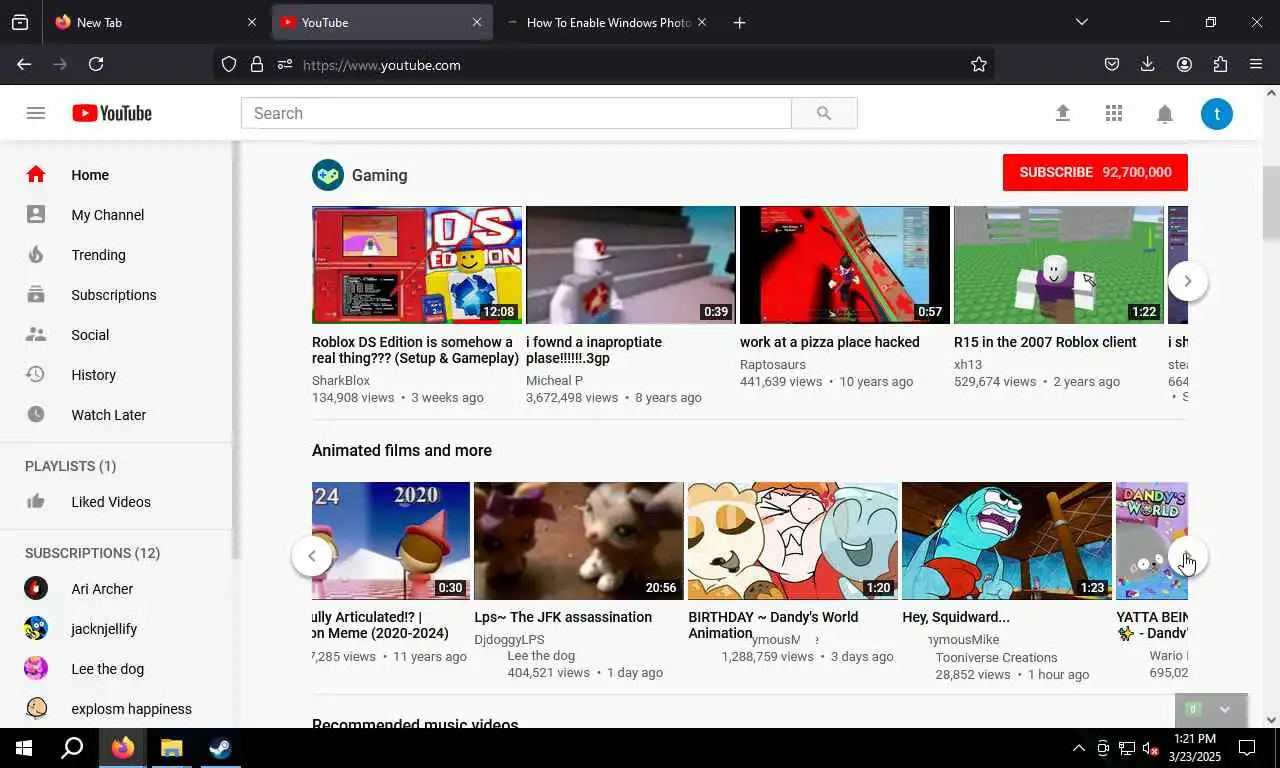Open the Roblox DS Edition video thumbnail
Image resolution: width=1280 pixels, height=768 pixels.
(417, 265)
